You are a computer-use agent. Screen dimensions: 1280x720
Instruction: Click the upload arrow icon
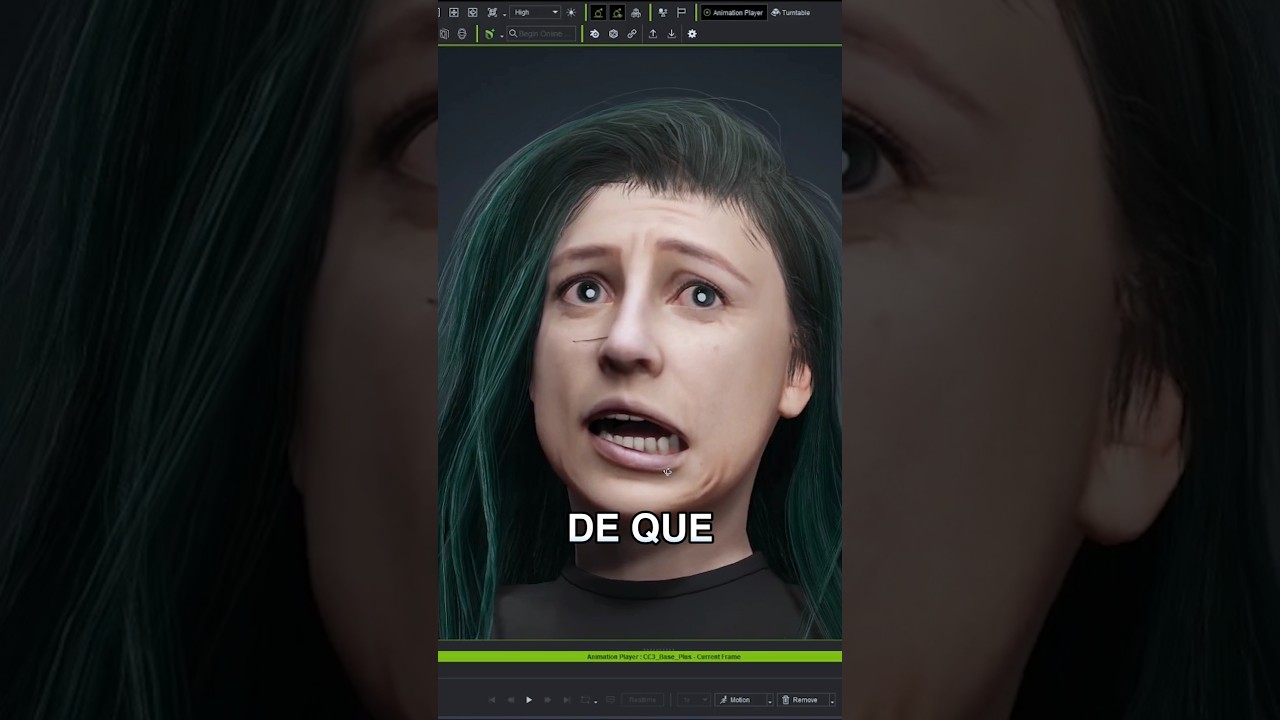653,34
